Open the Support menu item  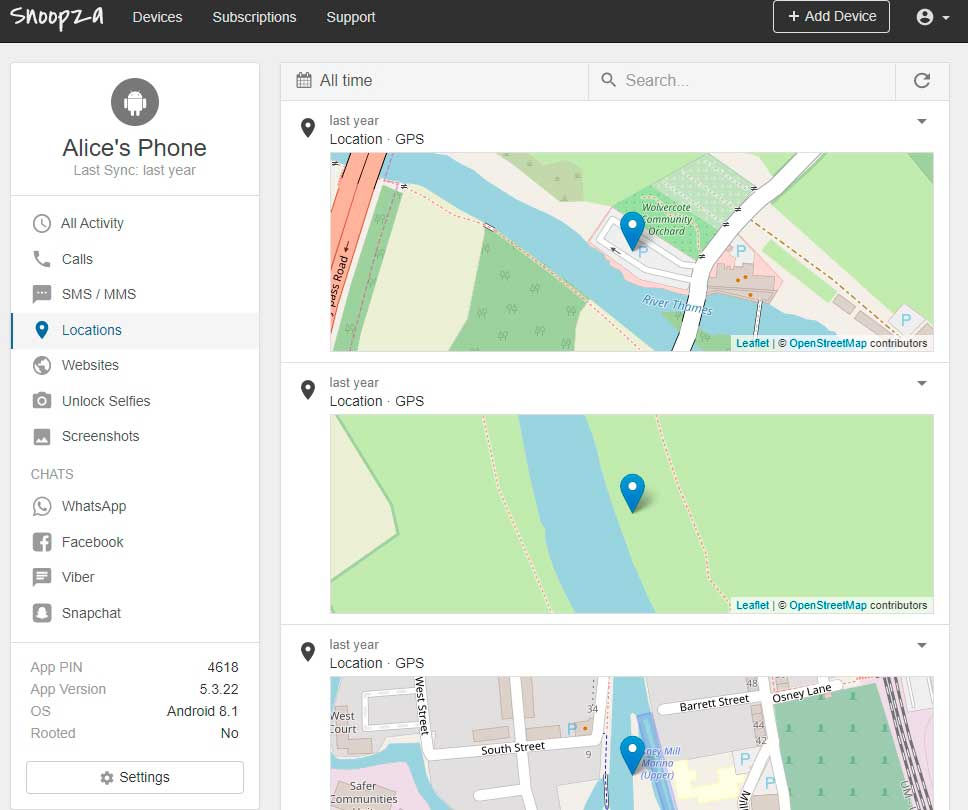[351, 17]
